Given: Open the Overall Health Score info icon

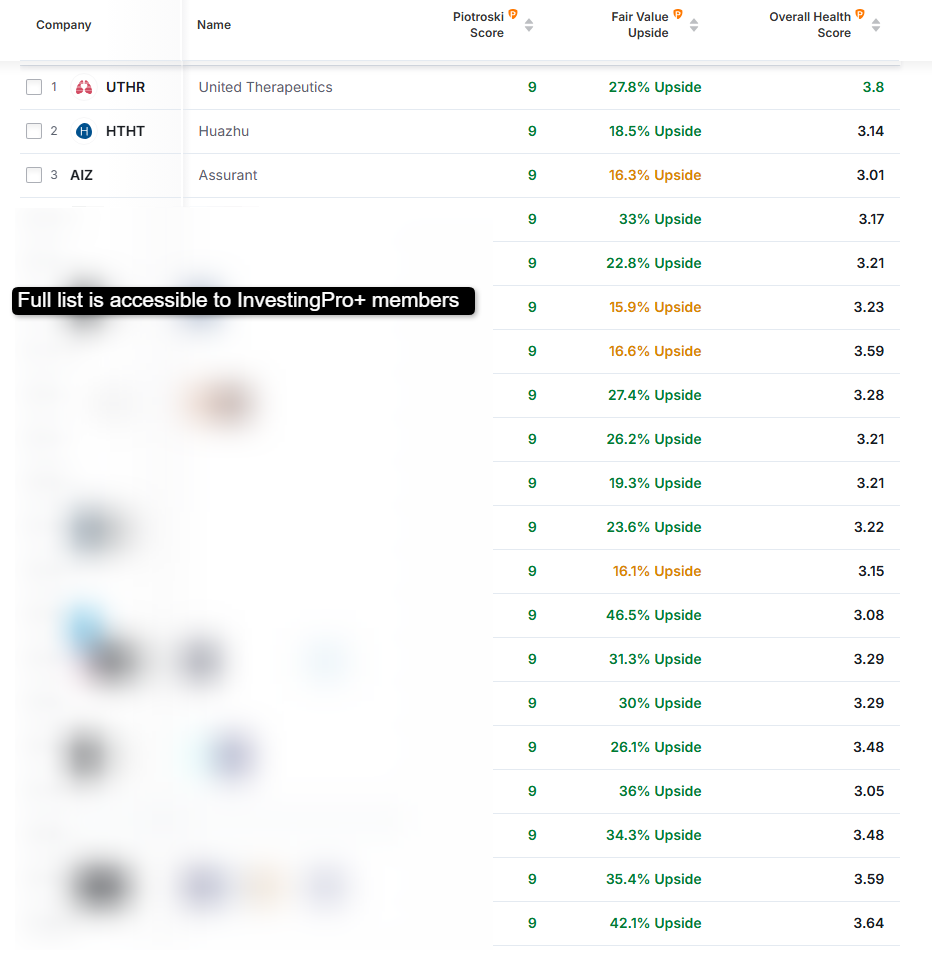Looking at the screenshot, I should tap(860, 15).
